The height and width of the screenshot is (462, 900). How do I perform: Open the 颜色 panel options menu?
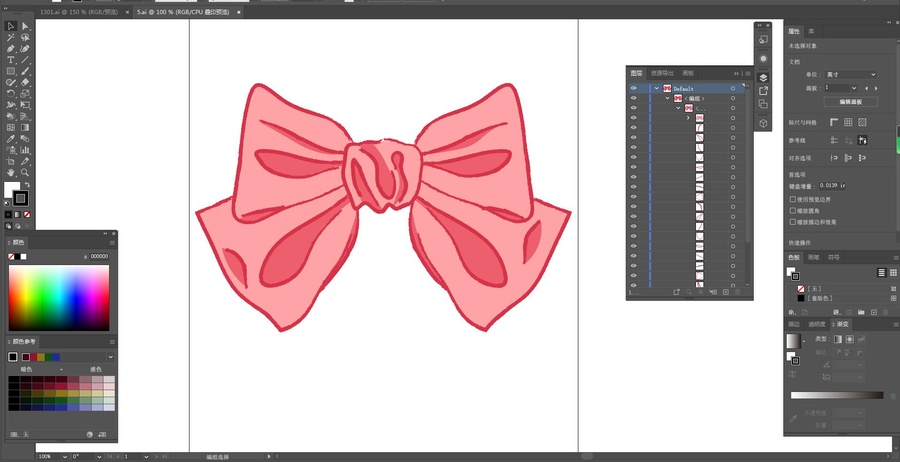click(112, 243)
